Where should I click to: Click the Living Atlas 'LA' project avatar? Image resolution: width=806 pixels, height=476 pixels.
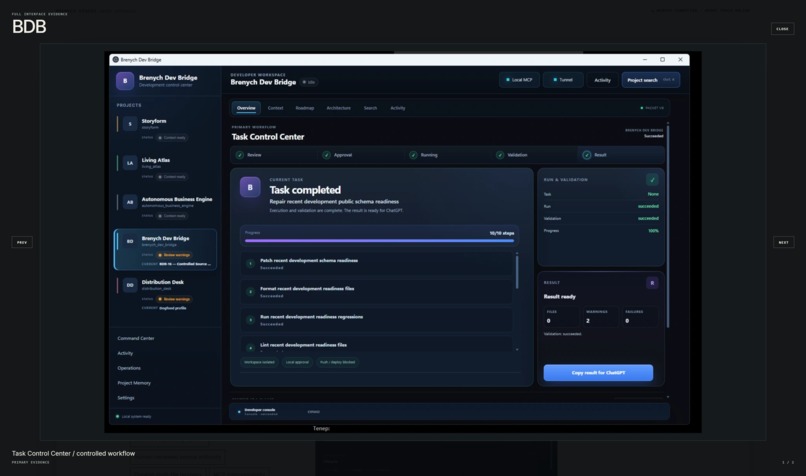click(x=130, y=163)
